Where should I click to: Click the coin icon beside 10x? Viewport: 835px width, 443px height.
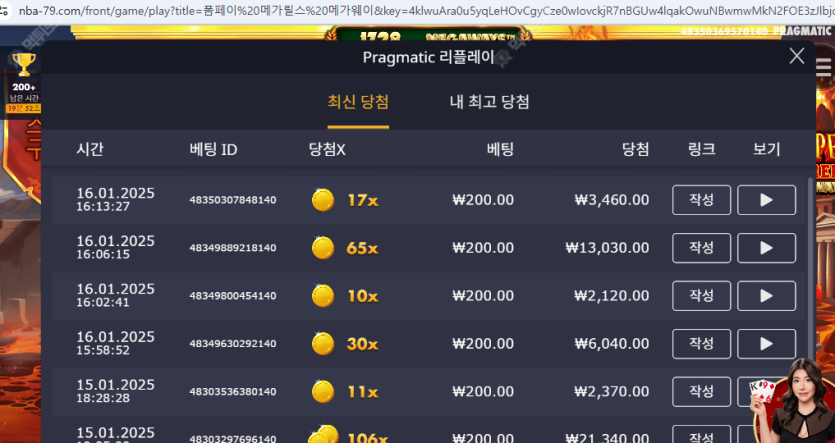click(323, 296)
